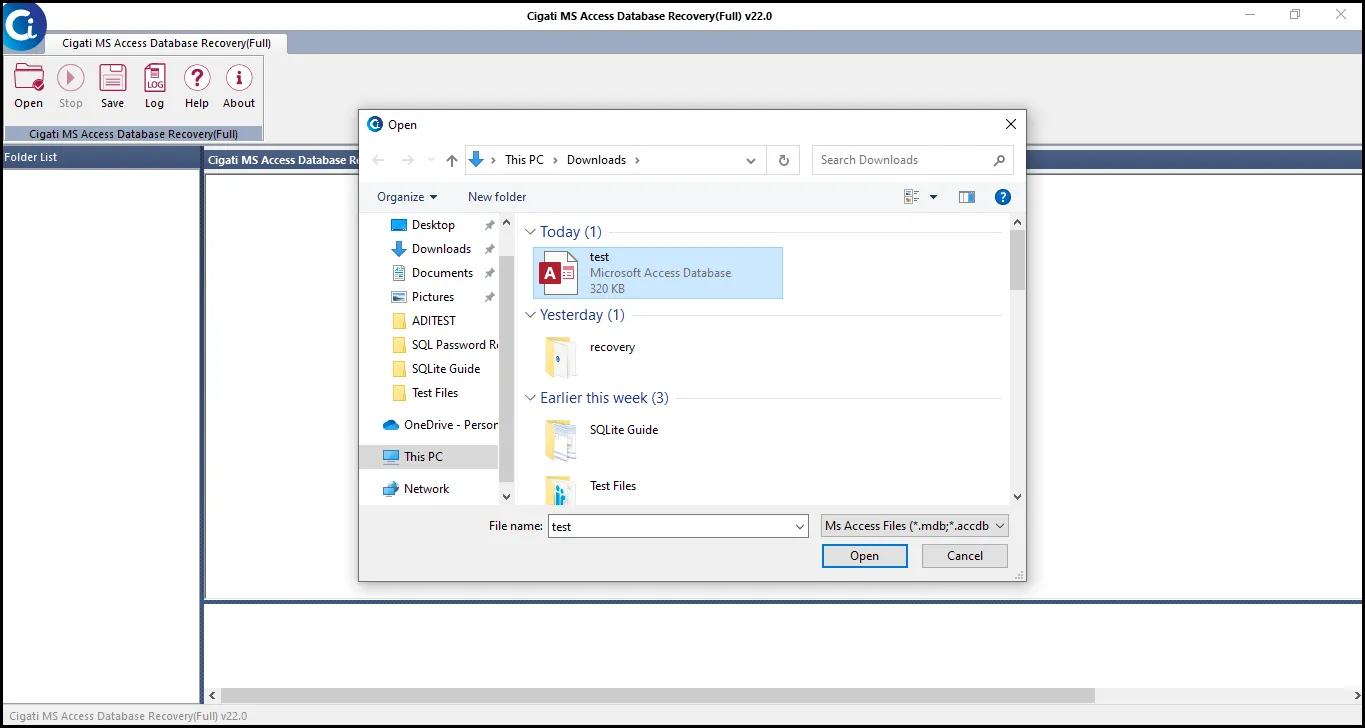
Task: Click the Open toolbar icon
Action: pyautogui.click(x=29, y=79)
